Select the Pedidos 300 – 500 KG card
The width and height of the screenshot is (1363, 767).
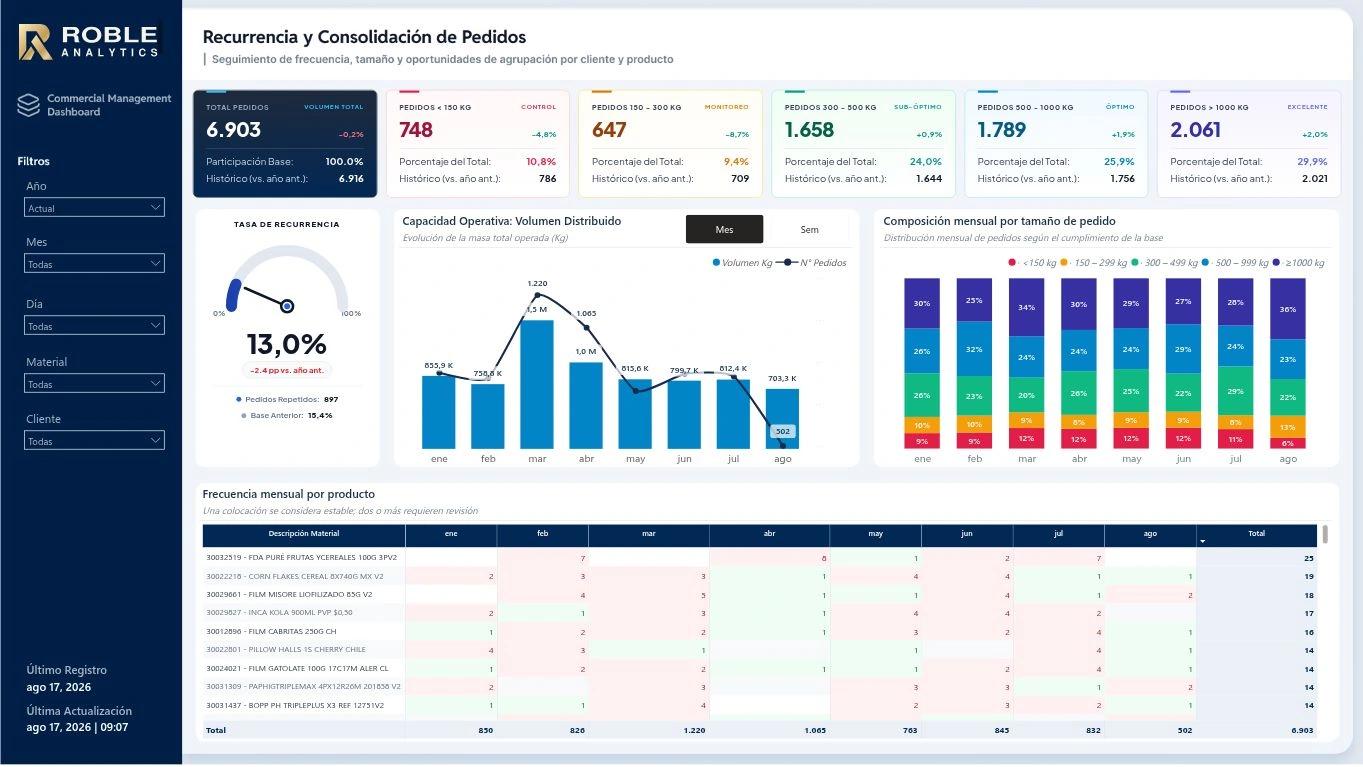tap(863, 144)
